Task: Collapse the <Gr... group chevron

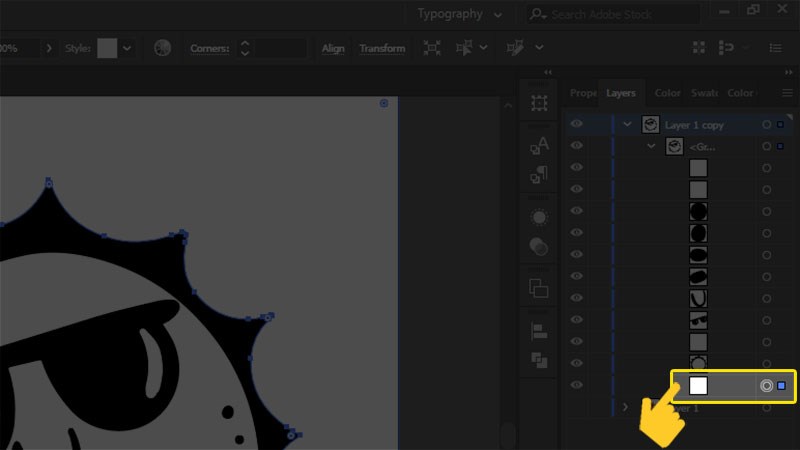Action: click(651, 146)
